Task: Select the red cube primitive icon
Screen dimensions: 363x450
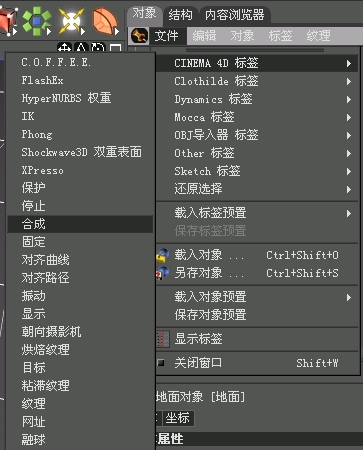Action: pos(8,21)
